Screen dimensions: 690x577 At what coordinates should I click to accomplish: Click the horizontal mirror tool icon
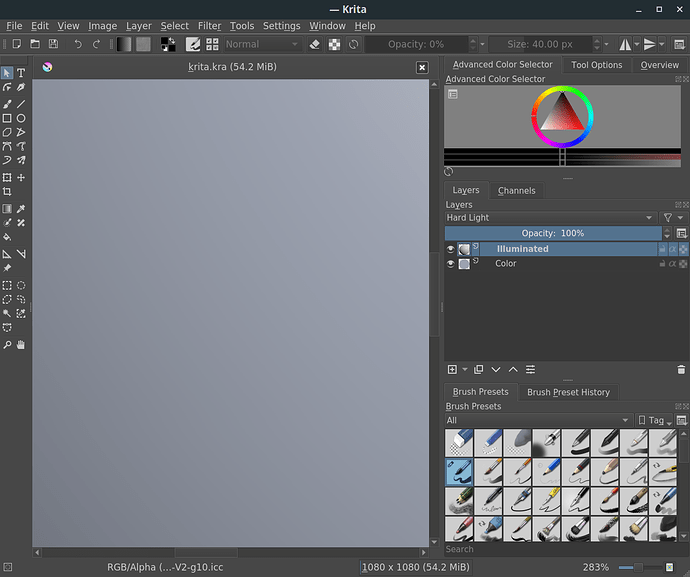coord(627,44)
